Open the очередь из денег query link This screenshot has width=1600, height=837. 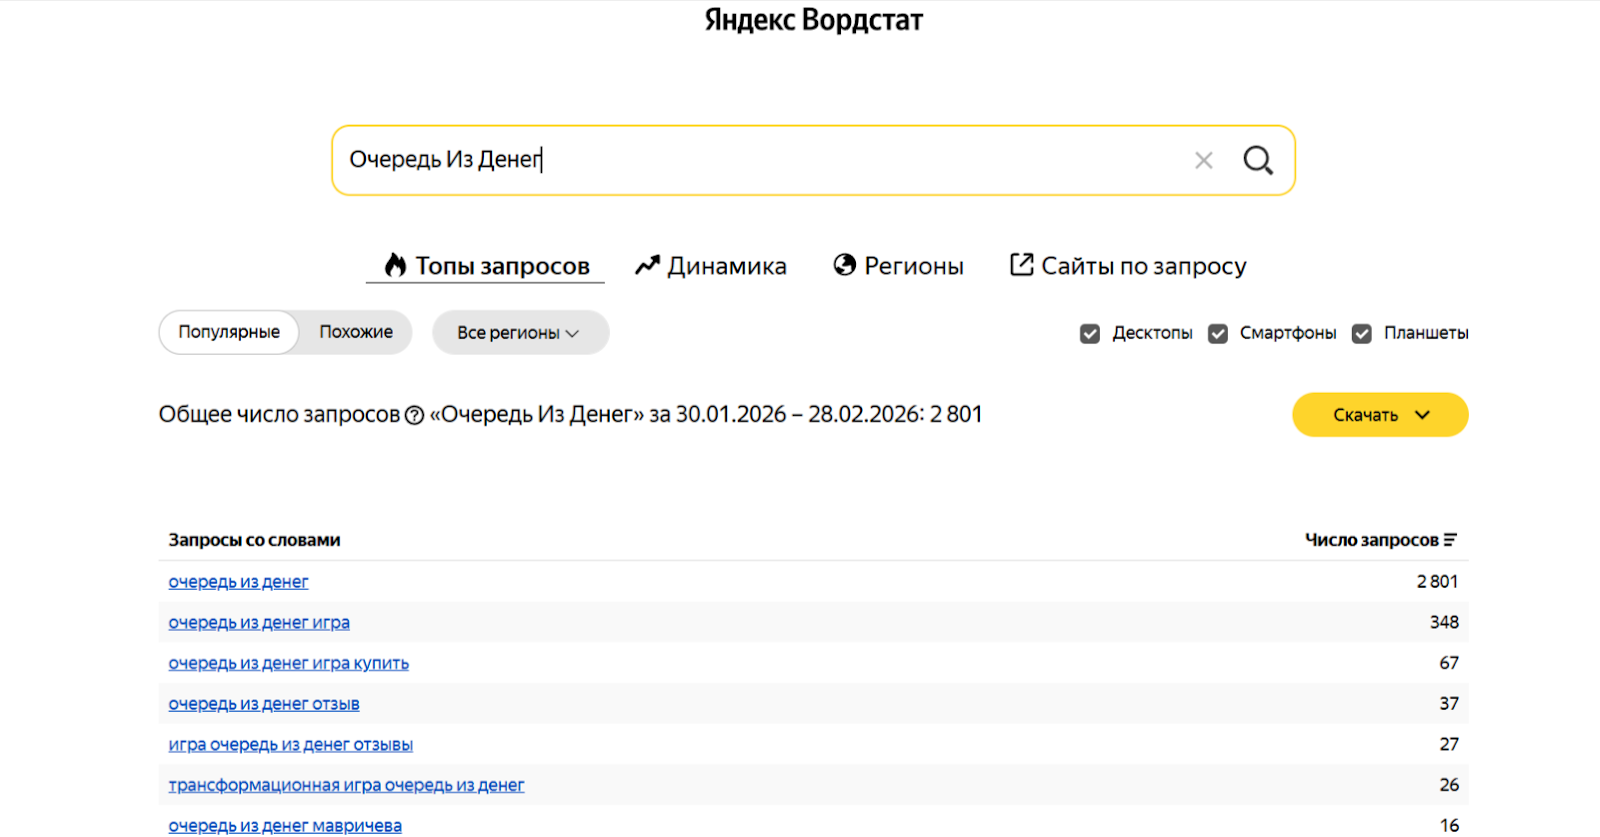pyautogui.click(x=238, y=582)
